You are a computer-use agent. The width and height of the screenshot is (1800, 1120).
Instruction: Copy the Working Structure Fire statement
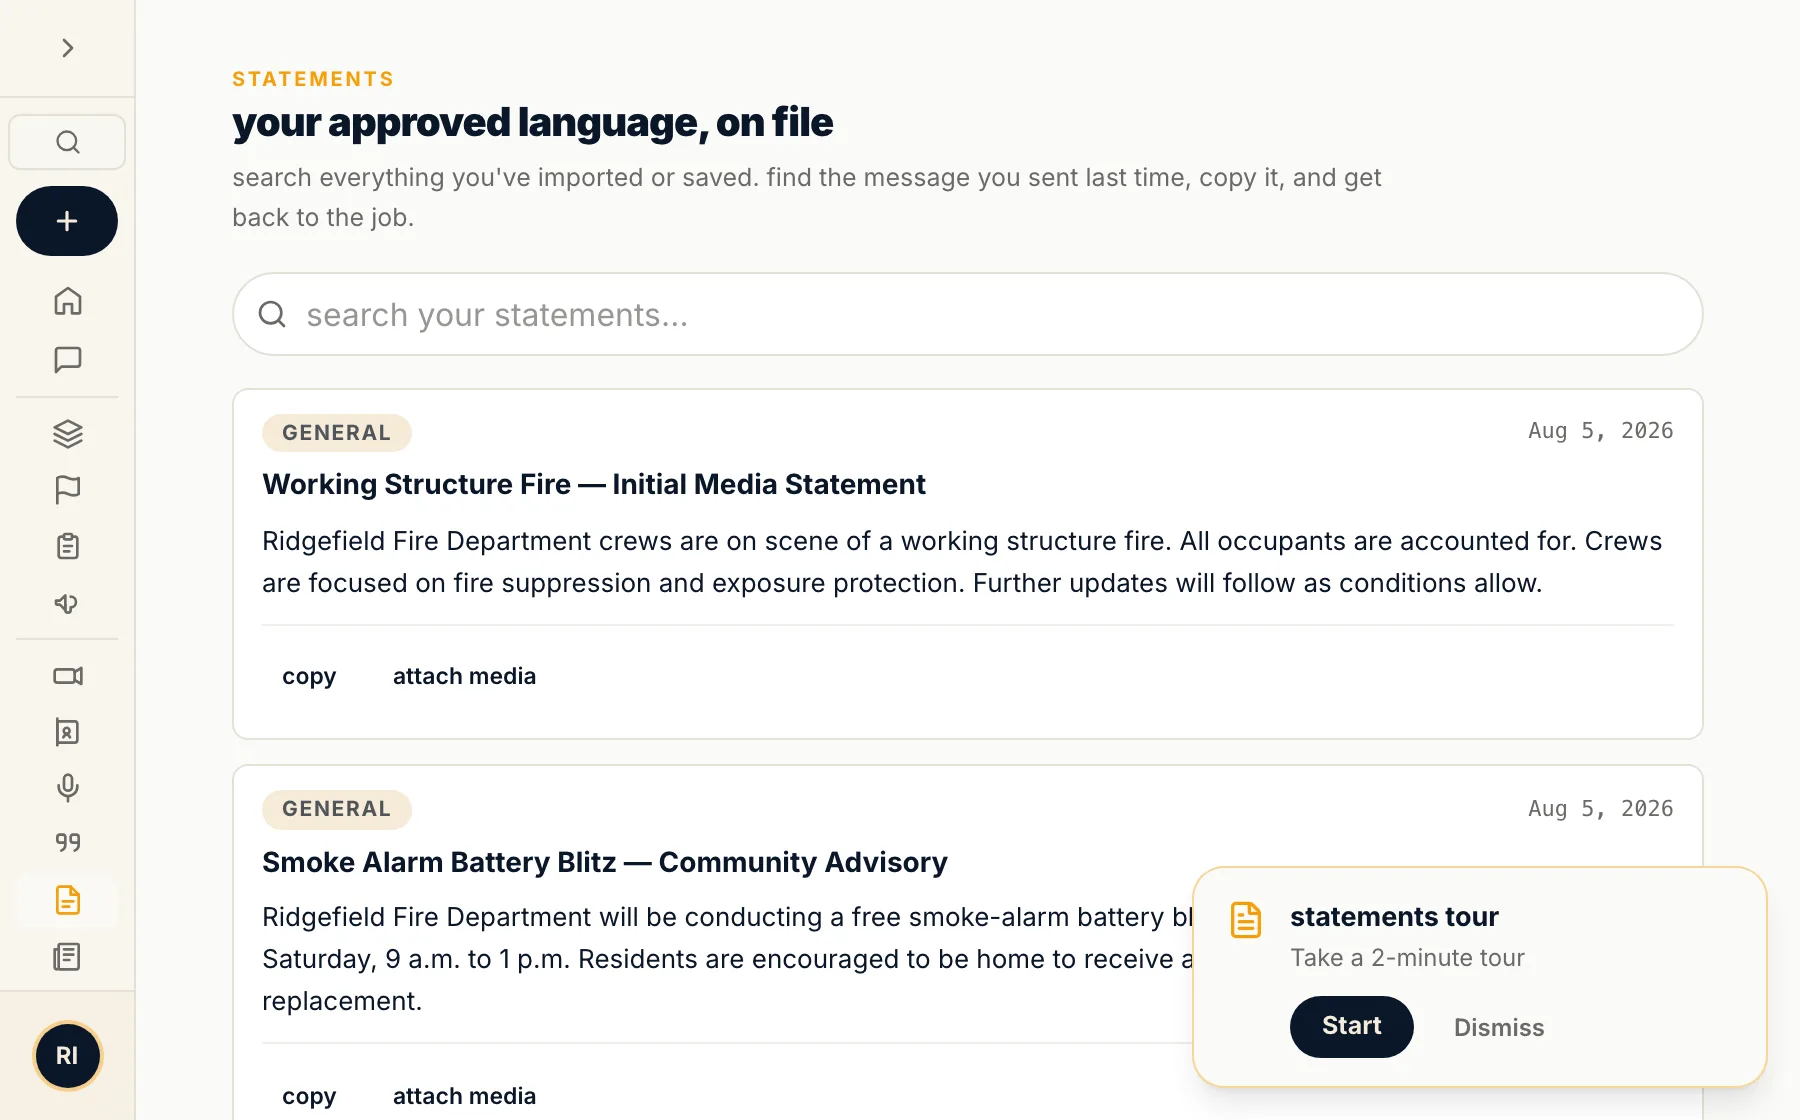(309, 676)
